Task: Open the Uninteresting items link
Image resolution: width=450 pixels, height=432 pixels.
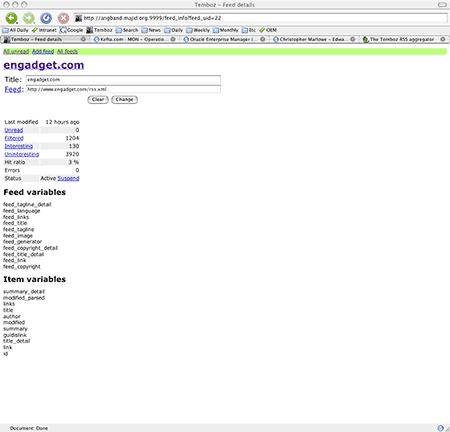Action: tap(22, 154)
